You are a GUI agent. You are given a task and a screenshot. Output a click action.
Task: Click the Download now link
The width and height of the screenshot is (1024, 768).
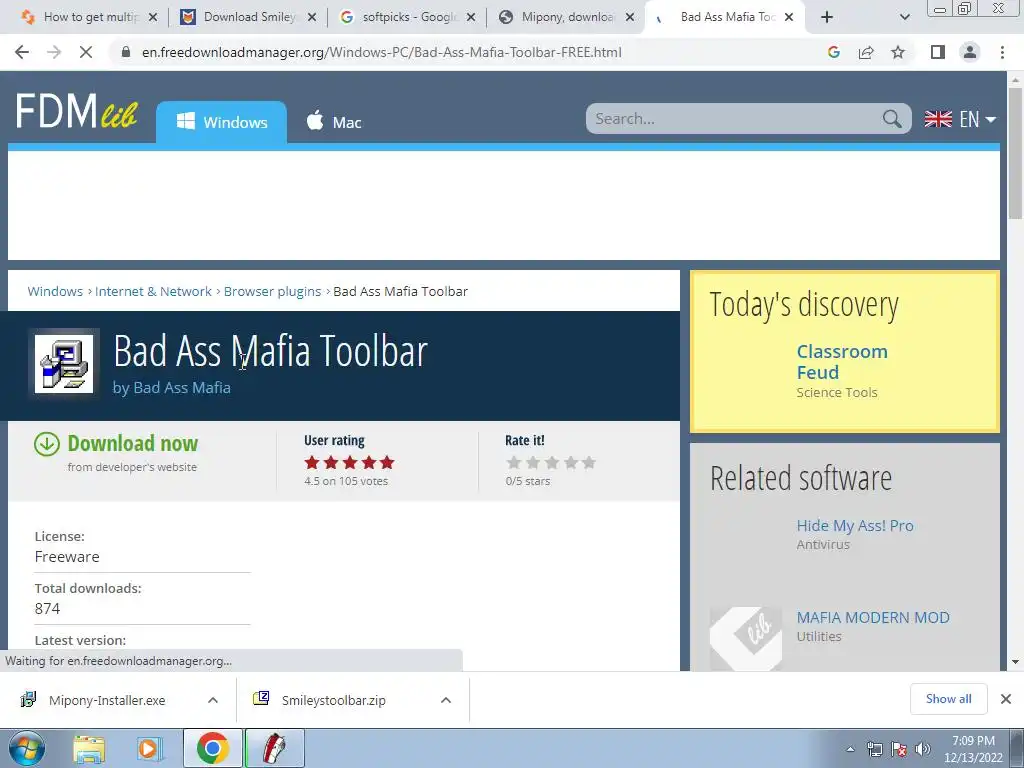(133, 443)
